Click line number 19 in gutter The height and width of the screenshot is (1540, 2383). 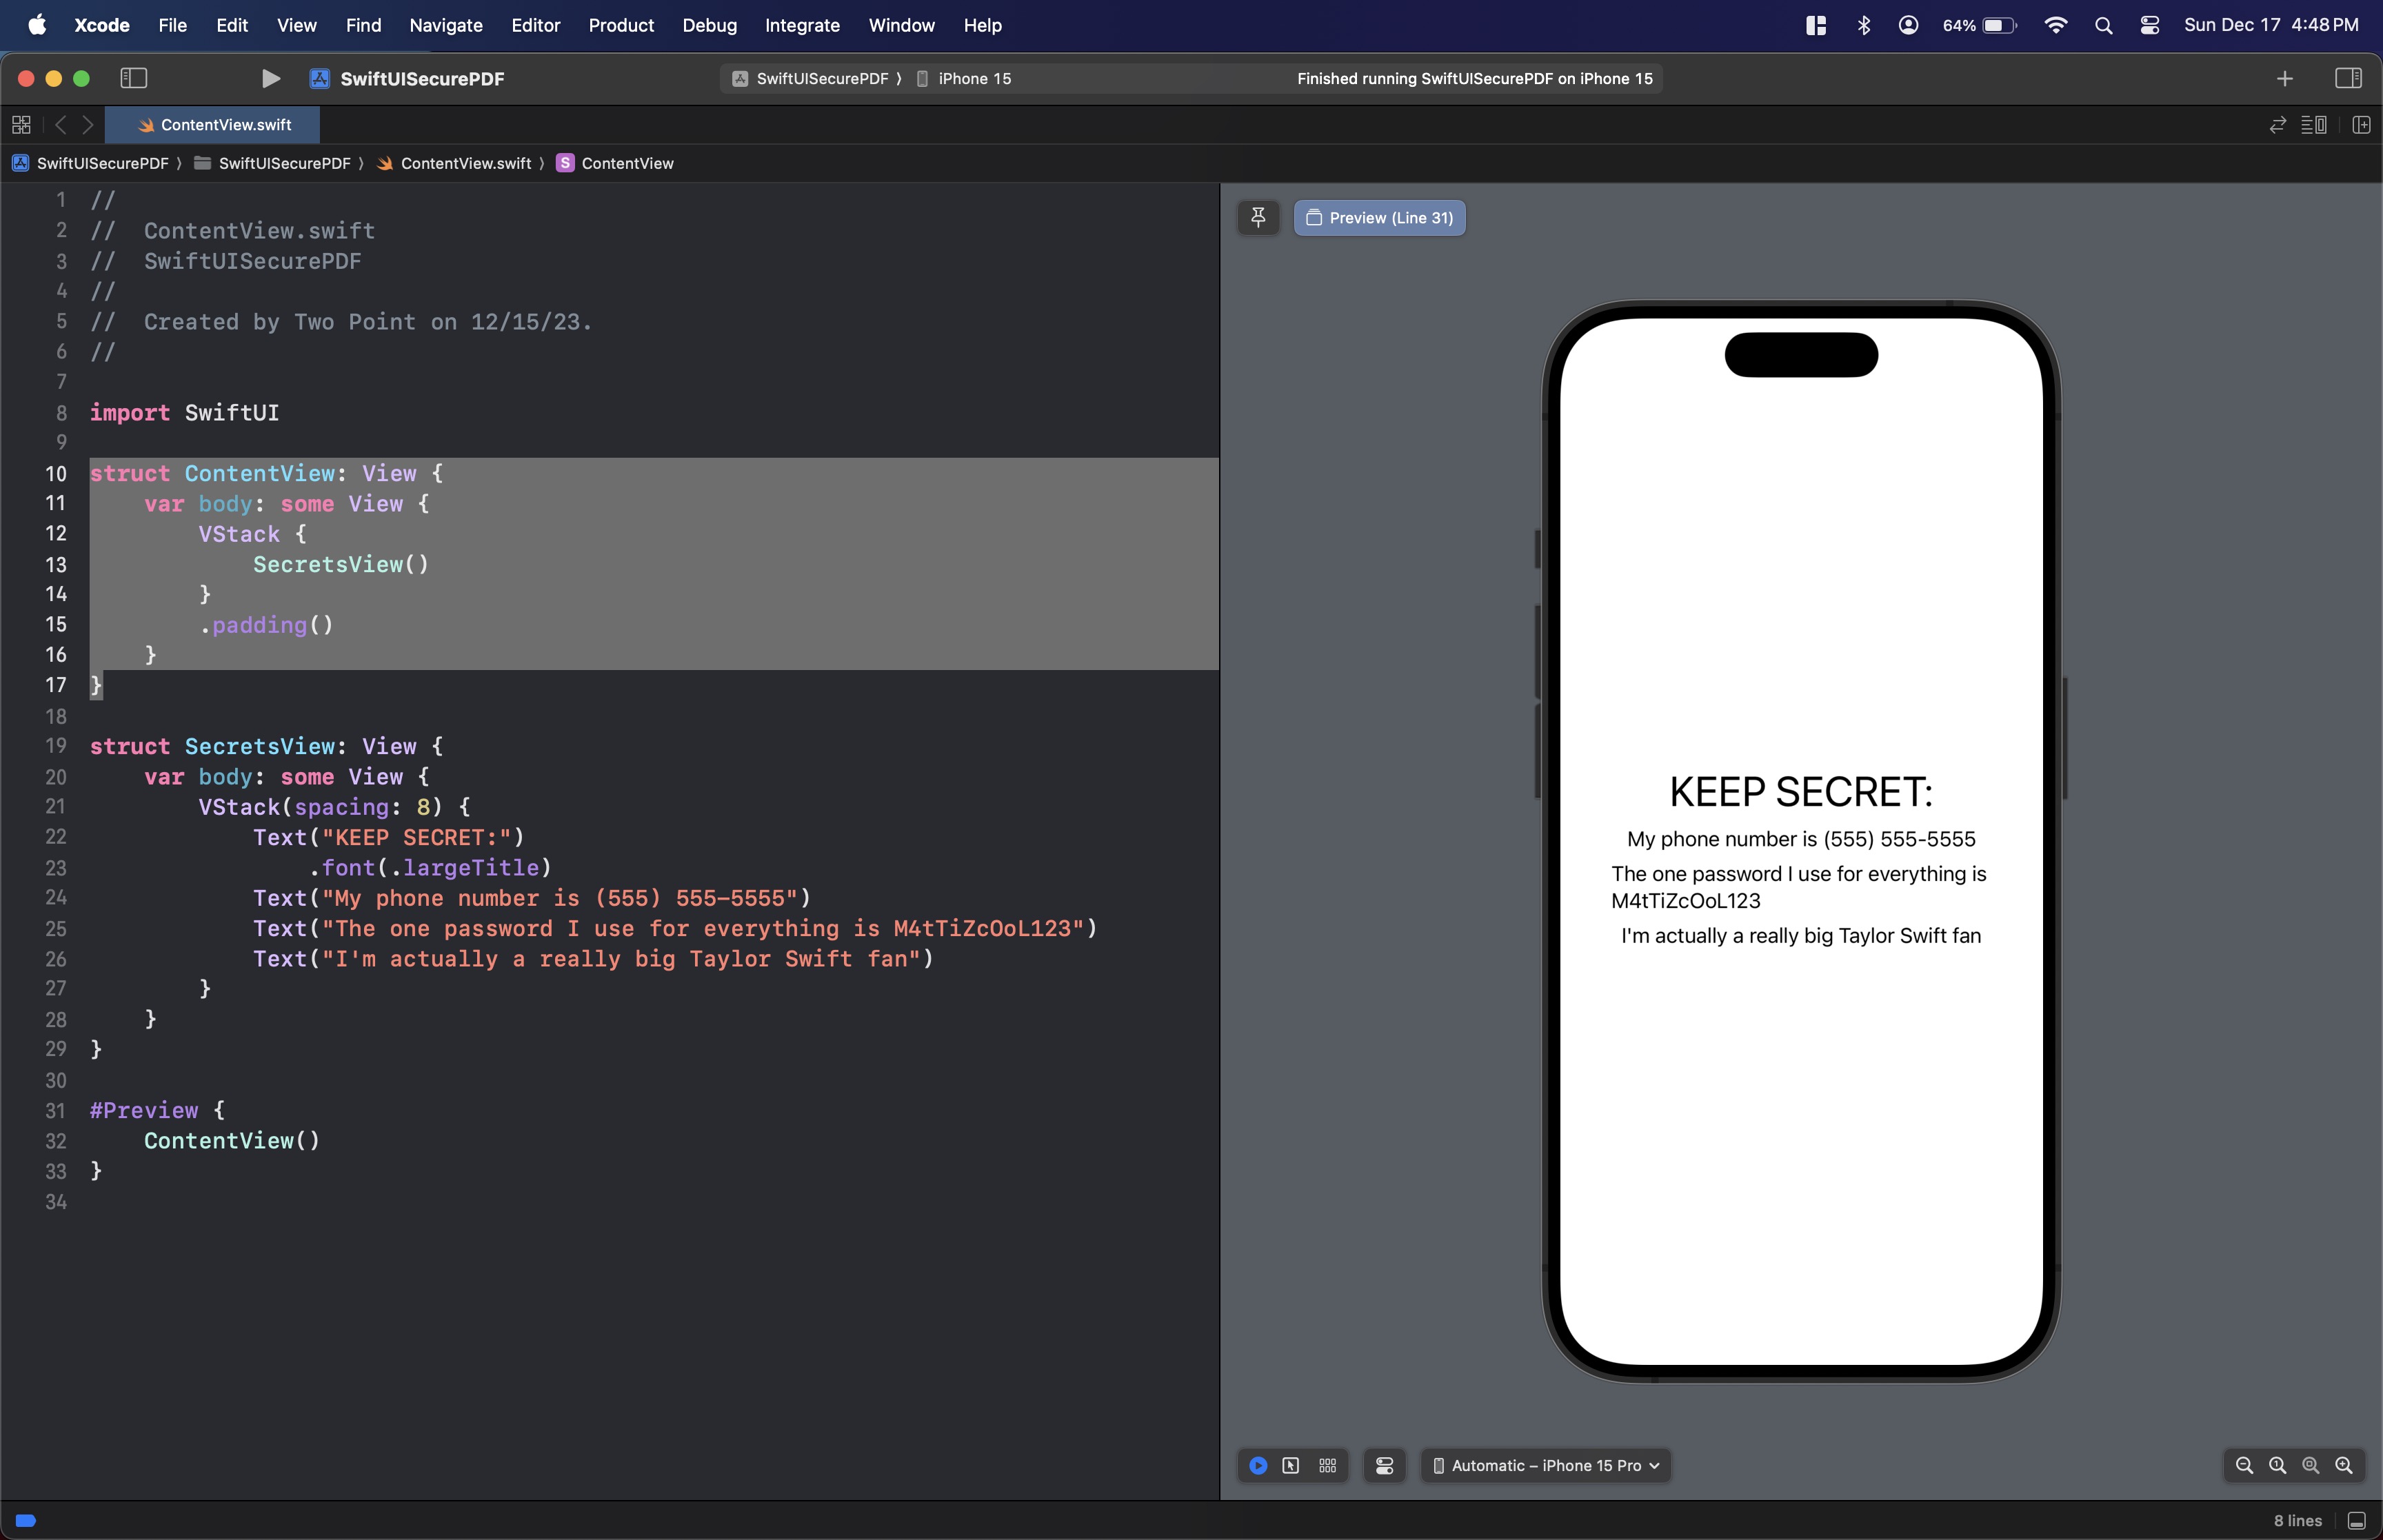tap(56, 746)
